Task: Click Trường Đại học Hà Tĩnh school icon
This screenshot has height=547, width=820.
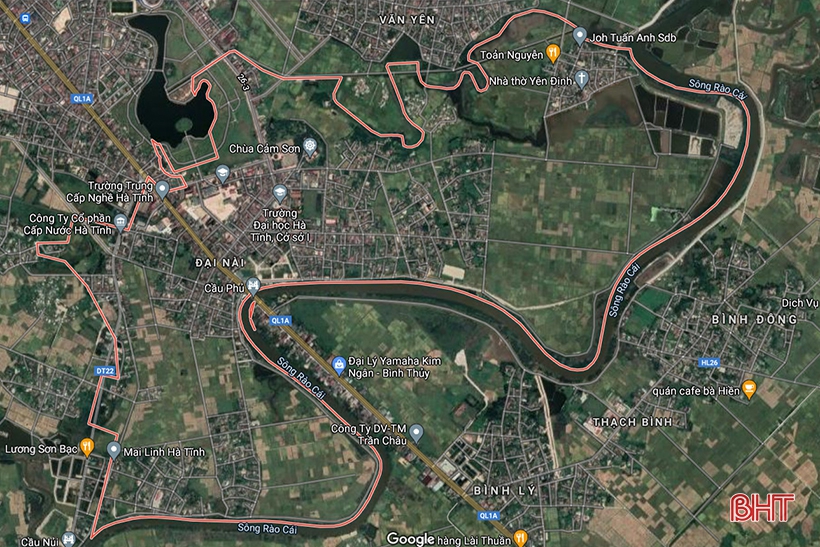Action: click(x=280, y=194)
